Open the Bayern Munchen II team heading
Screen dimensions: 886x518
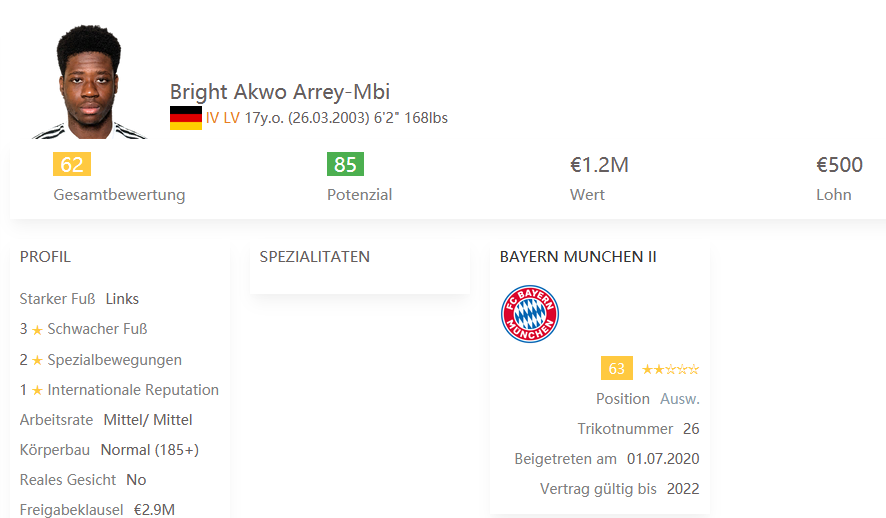coord(578,257)
